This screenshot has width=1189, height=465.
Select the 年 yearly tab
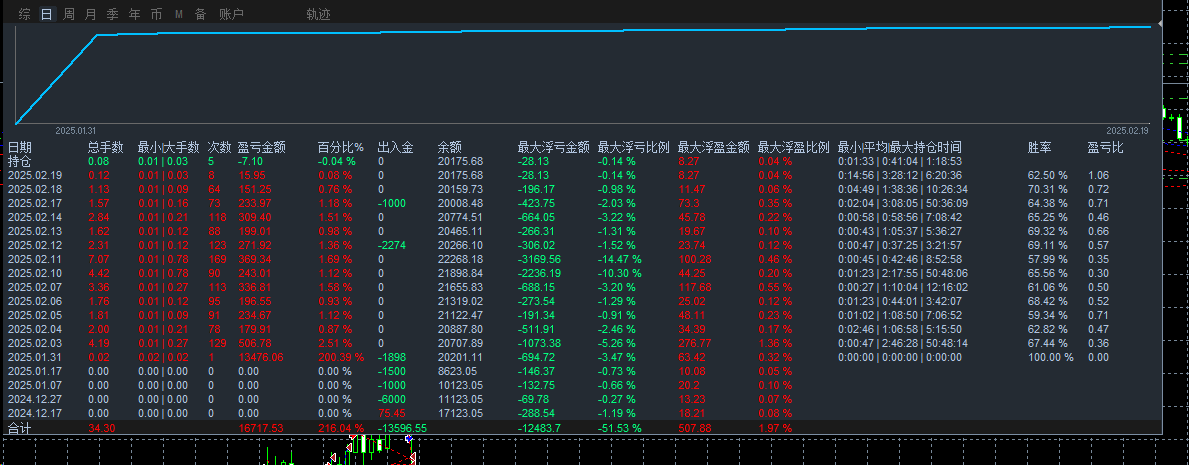134,14
